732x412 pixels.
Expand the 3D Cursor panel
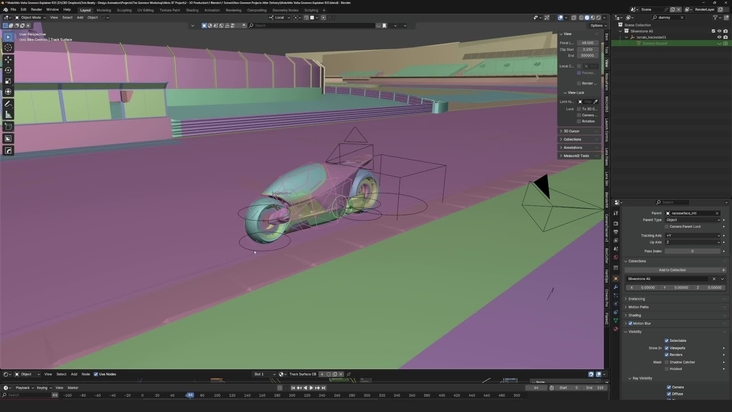(579, 131)
